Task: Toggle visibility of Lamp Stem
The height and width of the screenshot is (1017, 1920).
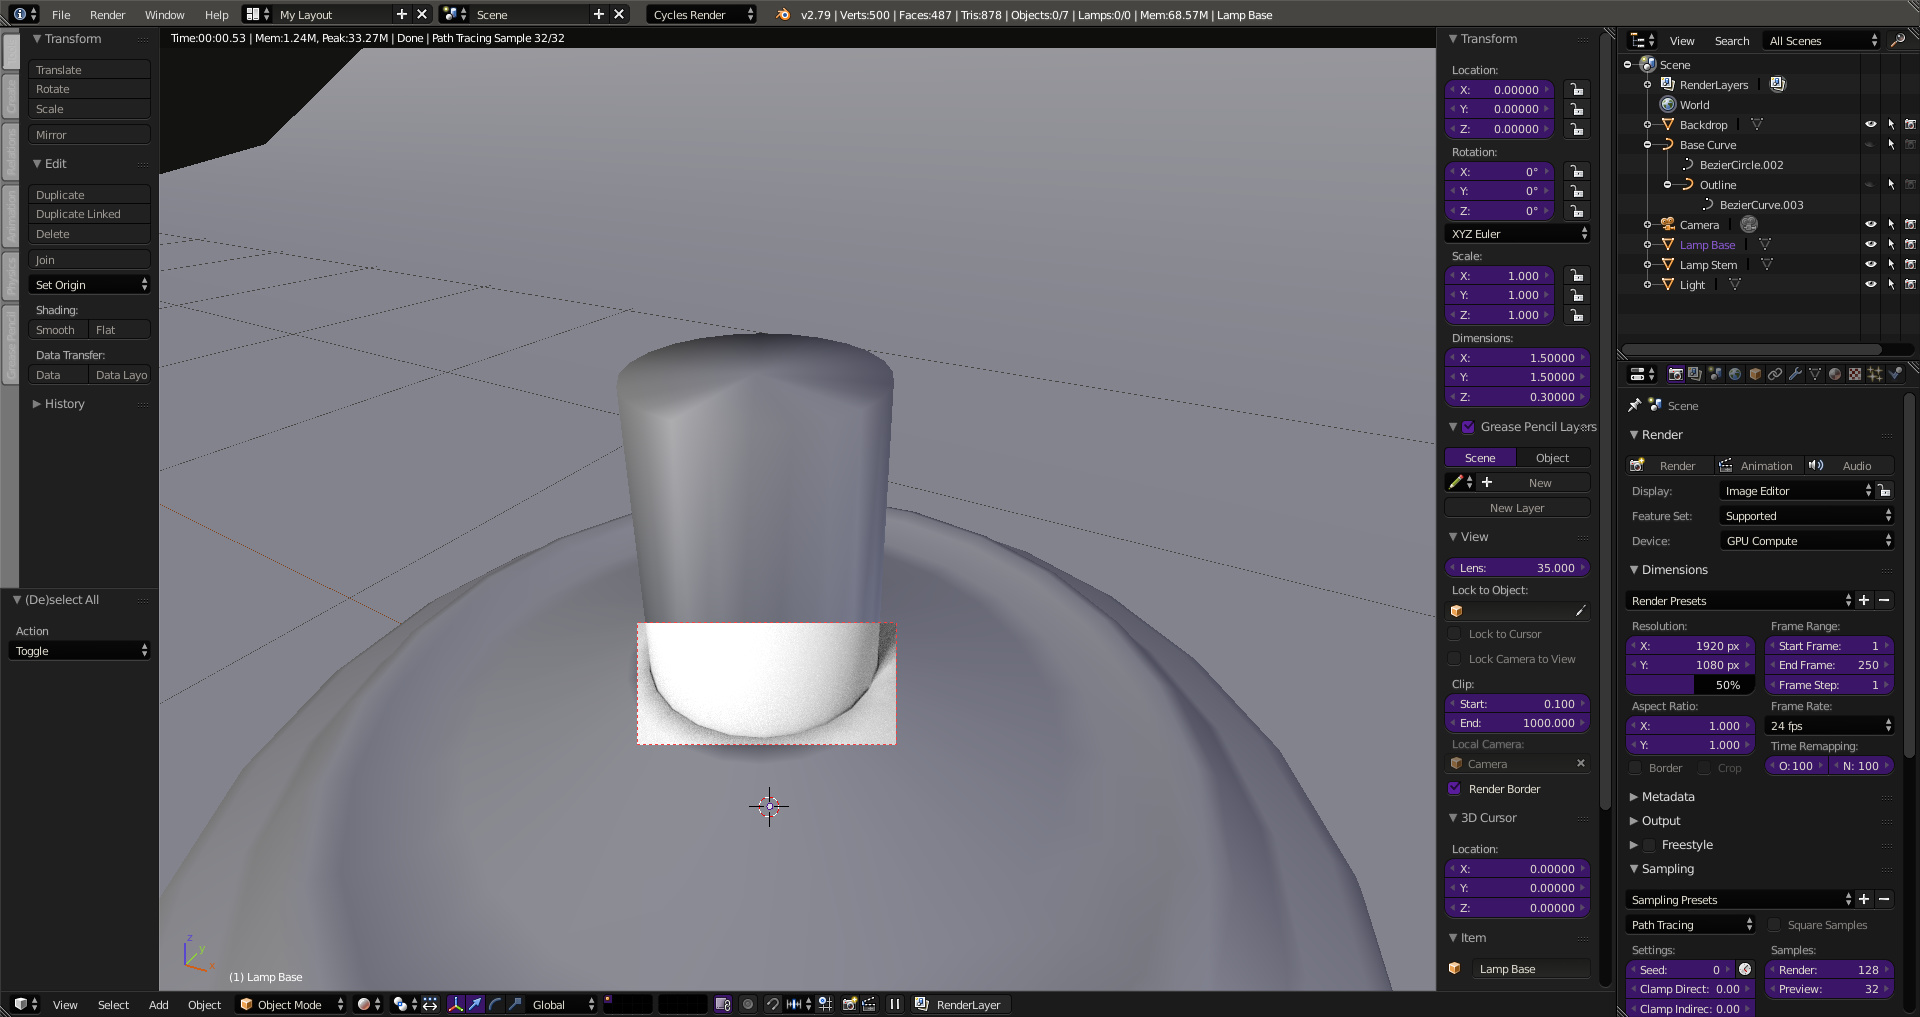Action: 1870,265
